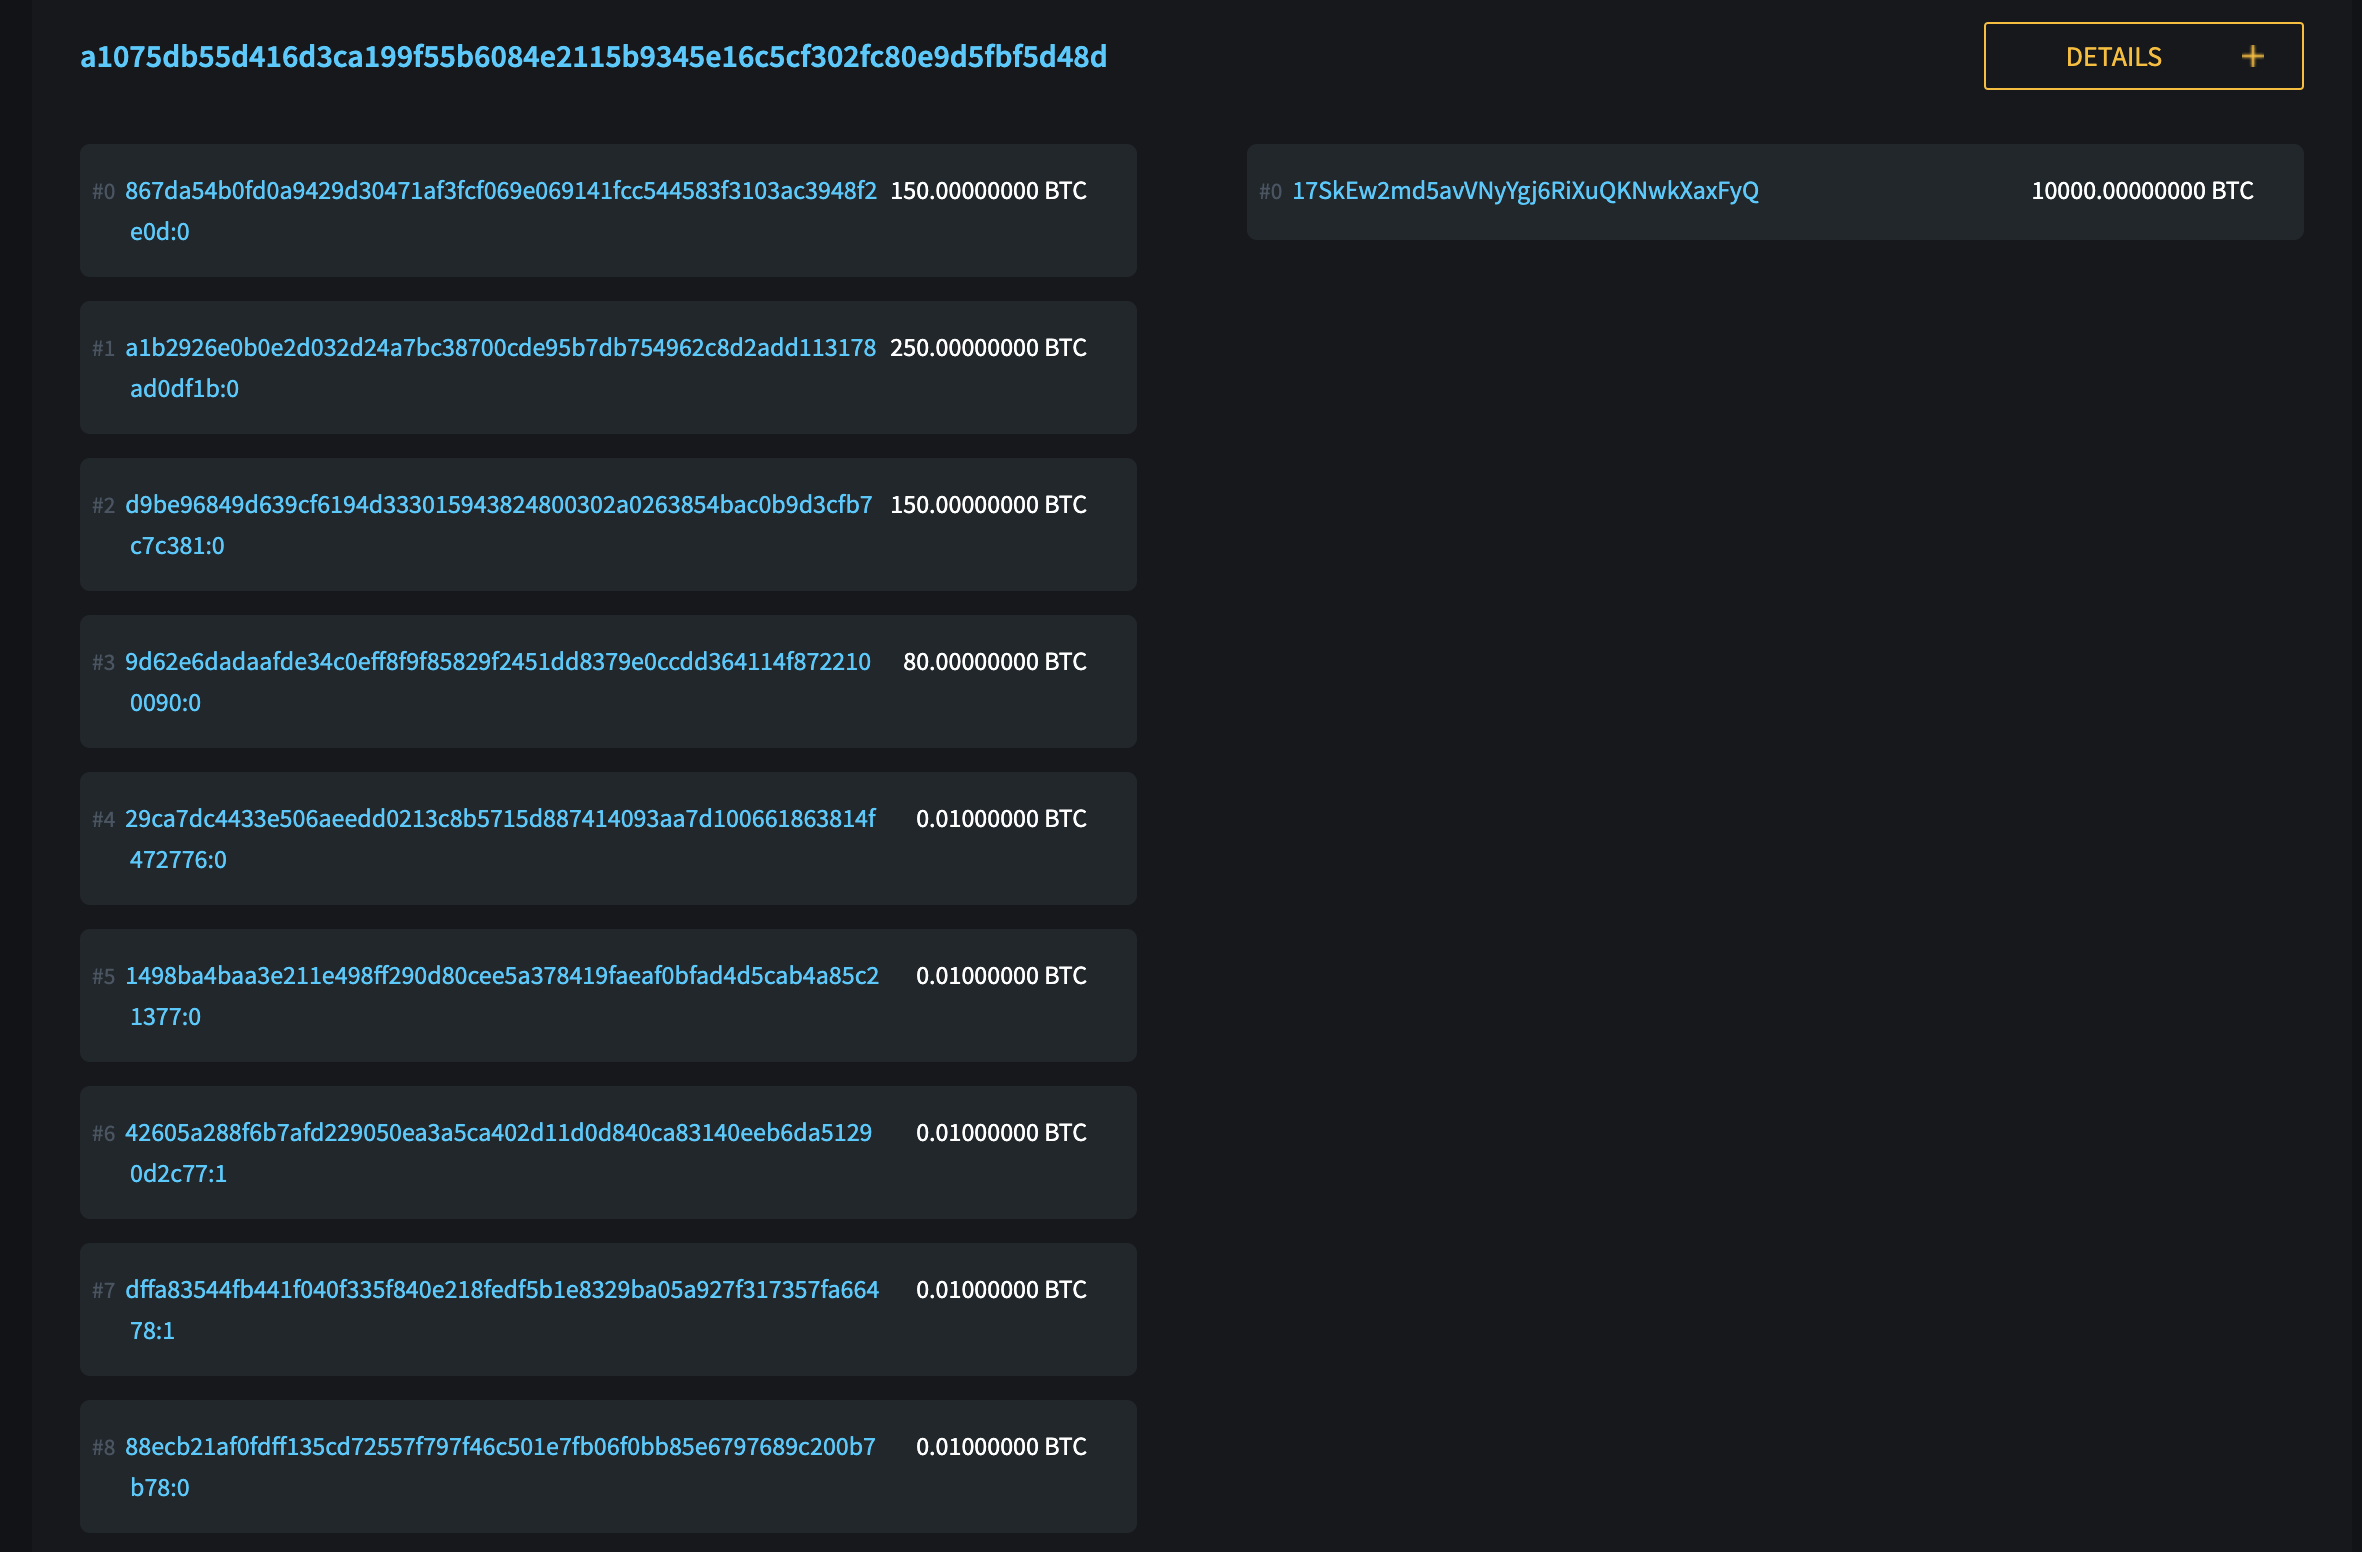
Task: Open input #1 outpoint a1b2926e0b0e link
Action: (500, 348)
